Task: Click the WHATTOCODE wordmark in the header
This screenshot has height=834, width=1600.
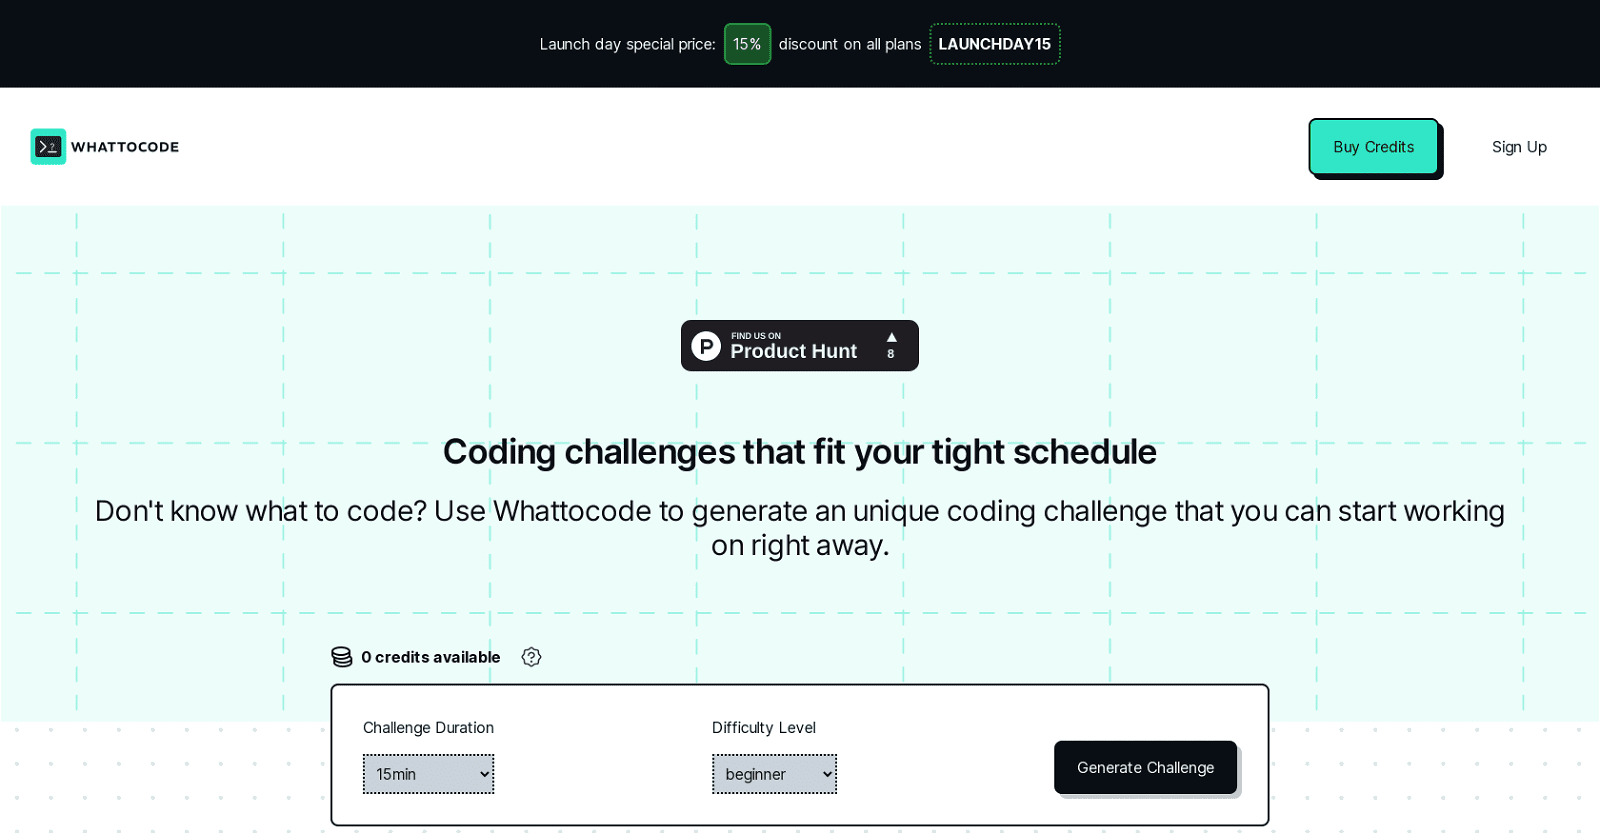Action: [x=125, y=147]
